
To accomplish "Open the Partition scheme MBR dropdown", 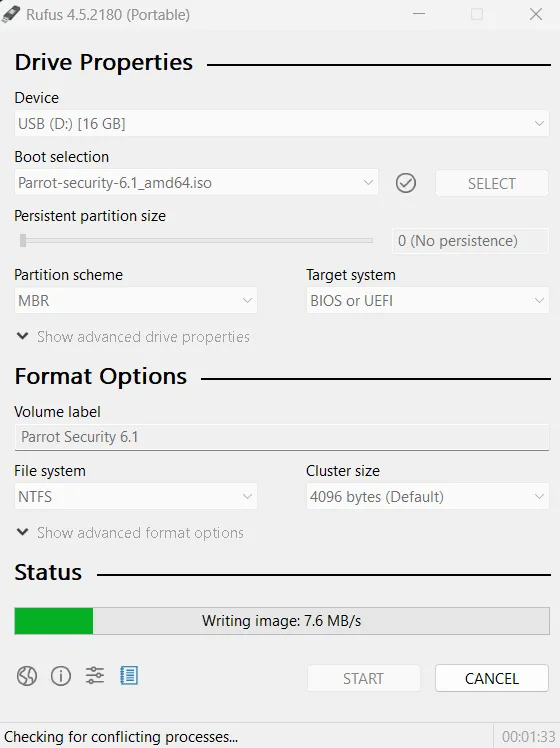I will point(135,301).
